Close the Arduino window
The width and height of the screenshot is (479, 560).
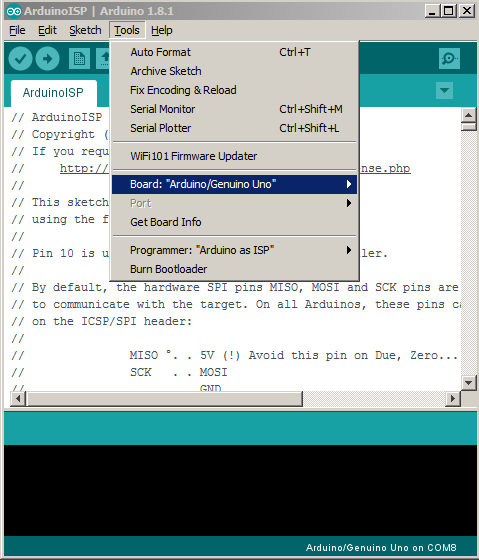[467, 11]
